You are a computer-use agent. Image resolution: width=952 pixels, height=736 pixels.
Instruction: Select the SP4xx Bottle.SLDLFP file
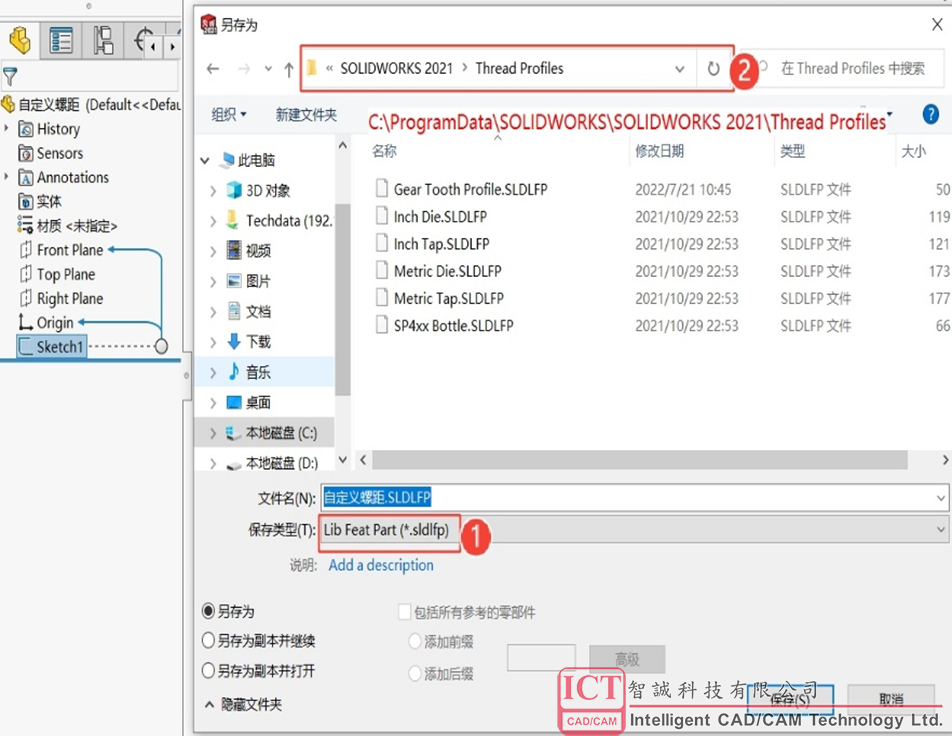click(x=454, y=325)
